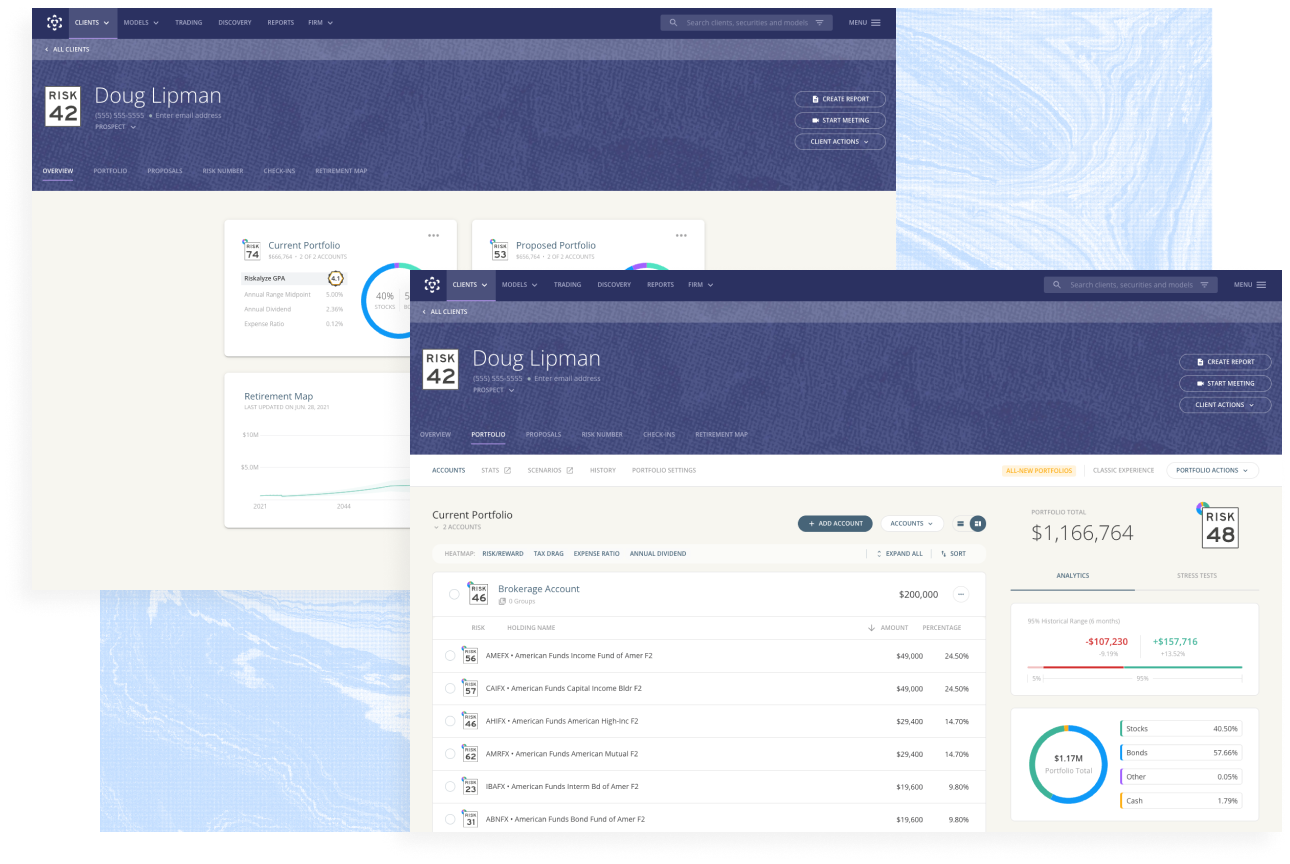Open Proposed Portfolio card ellipsis menu
This screenshot has height=864, width=1290.
(681, 236)
